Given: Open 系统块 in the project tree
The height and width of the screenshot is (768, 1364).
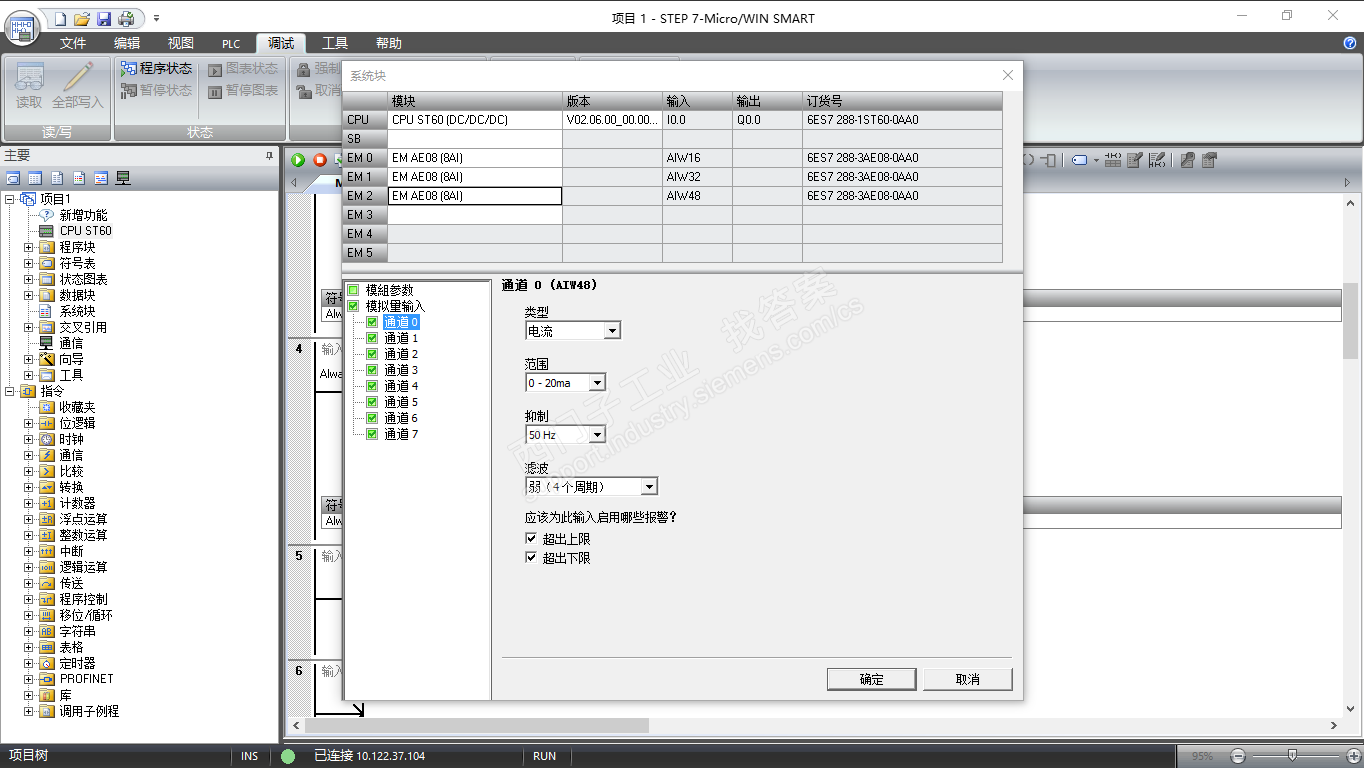Looking at the screenshot, I should (77, 311).
